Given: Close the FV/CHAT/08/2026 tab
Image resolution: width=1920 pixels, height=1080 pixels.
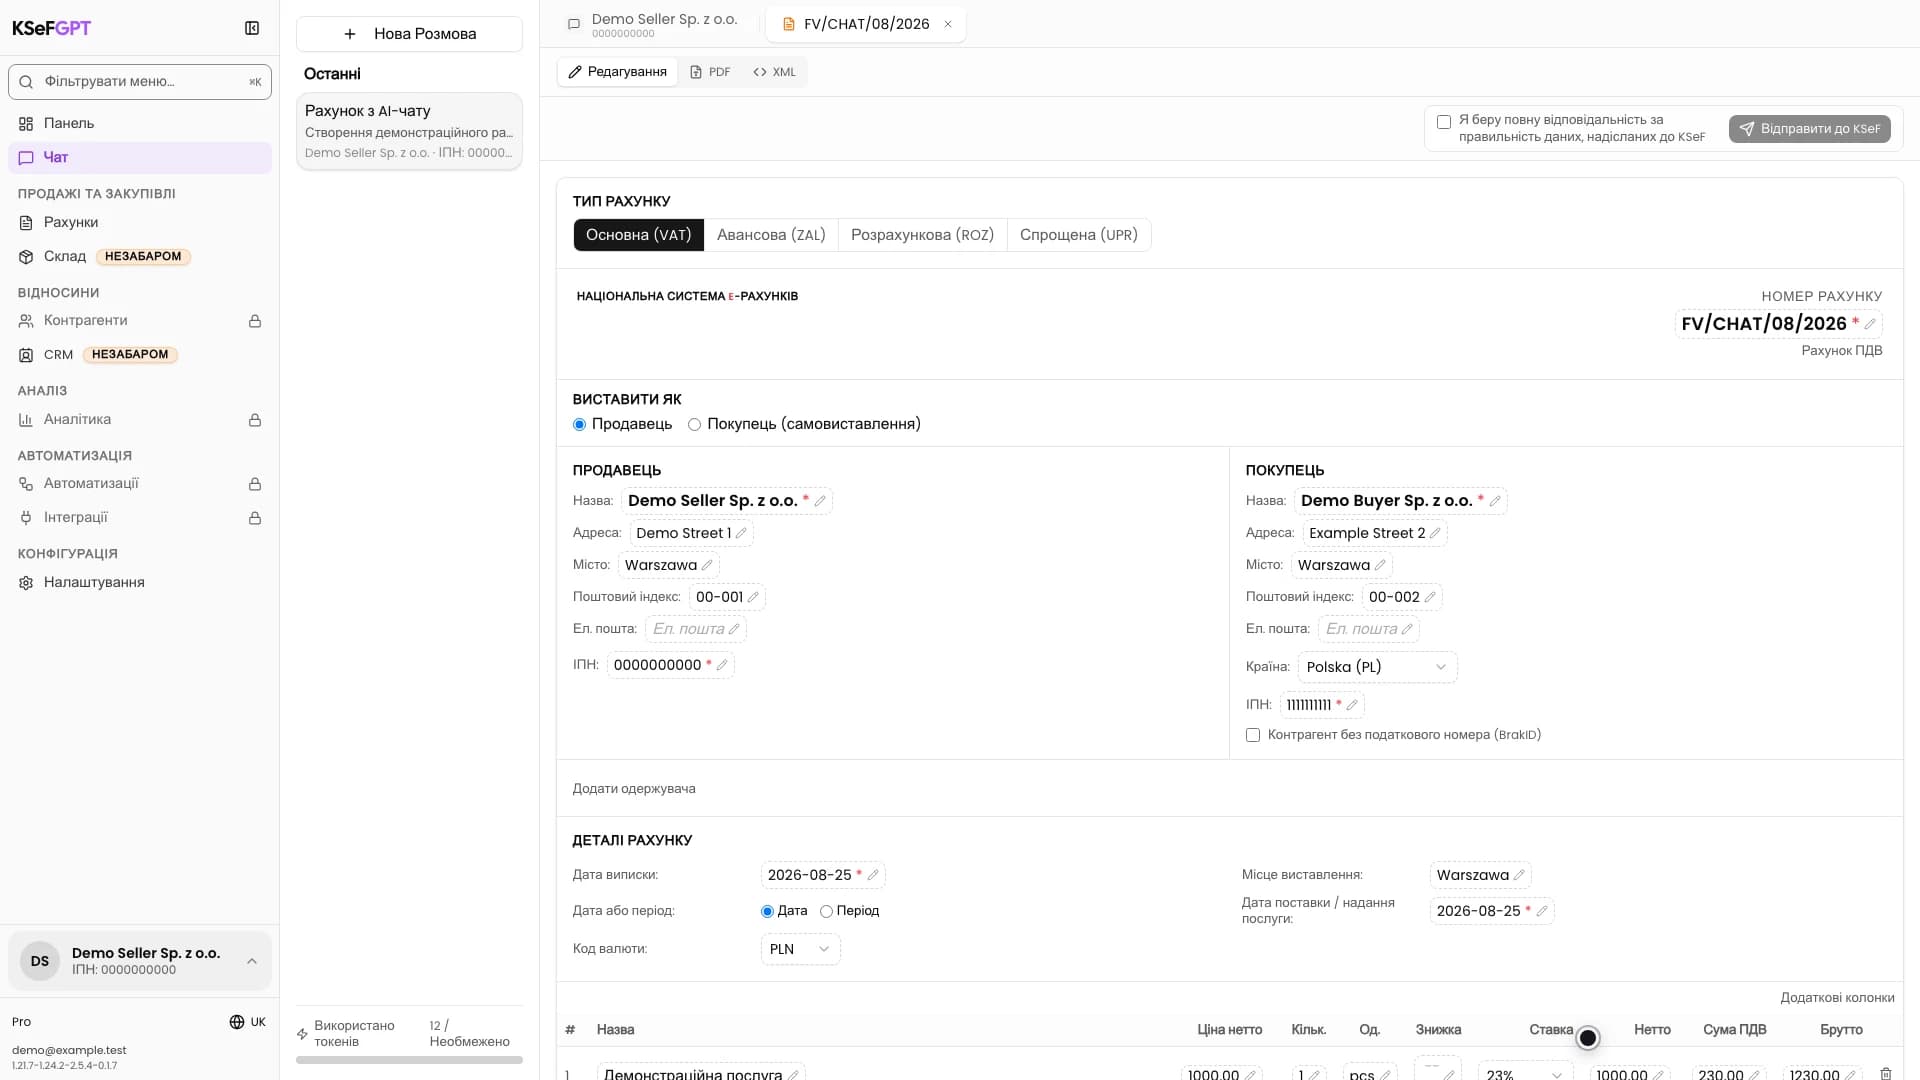Looking at the screenshot, I should (x=948, y=24).
